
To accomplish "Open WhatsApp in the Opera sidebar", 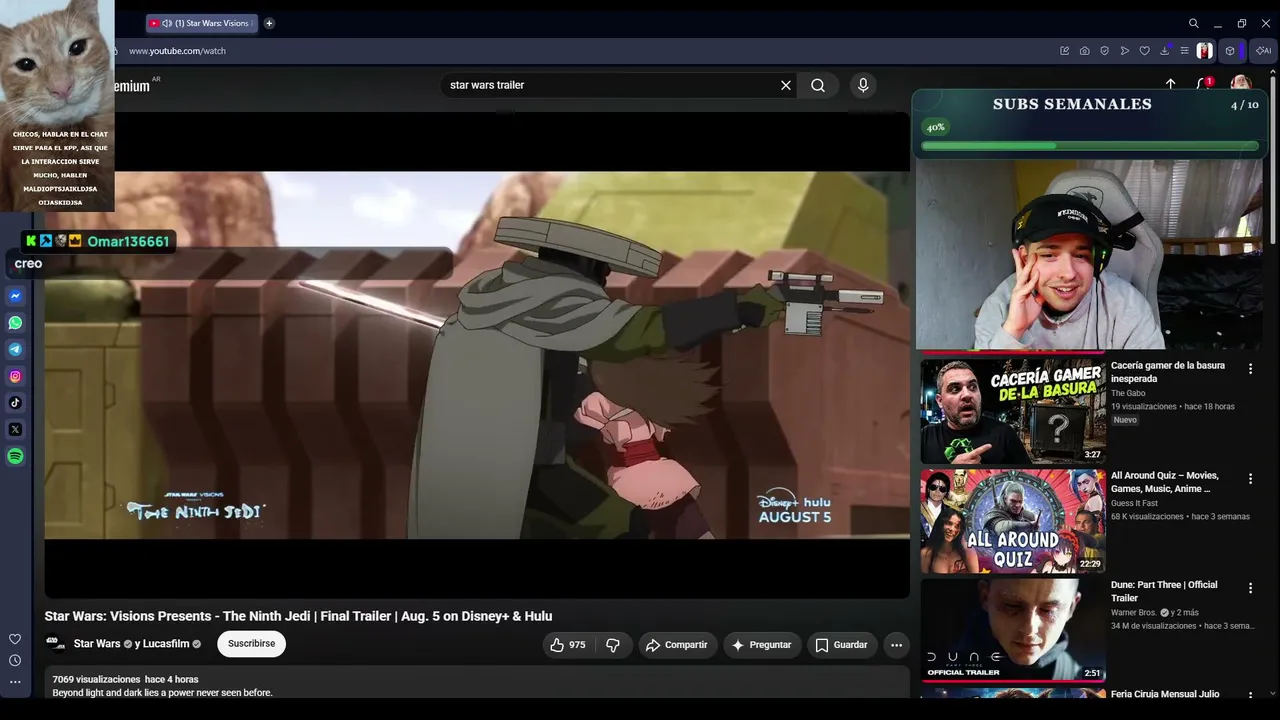I will (15, 323).
